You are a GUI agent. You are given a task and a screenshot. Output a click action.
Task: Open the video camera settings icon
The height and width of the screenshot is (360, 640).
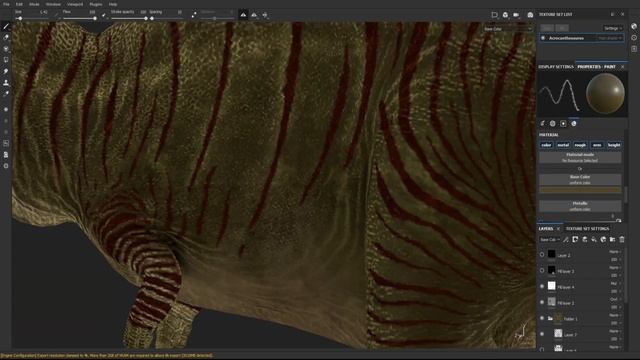516,15
